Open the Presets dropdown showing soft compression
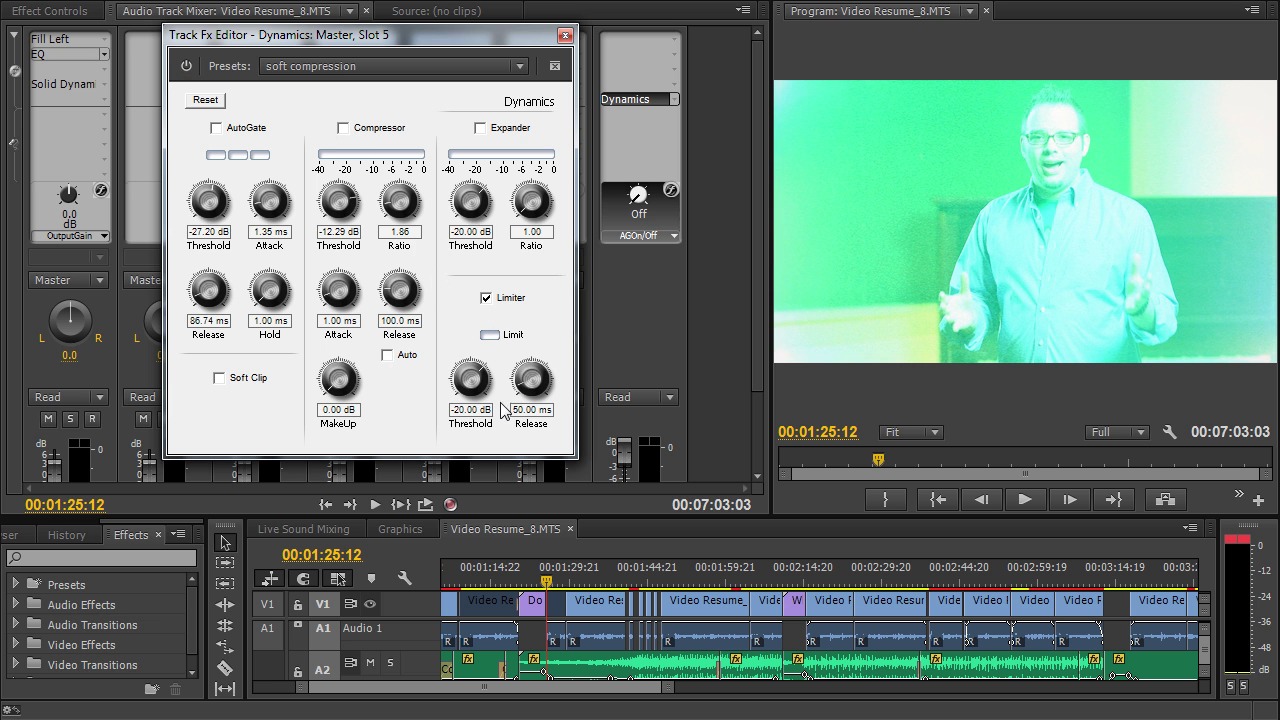Viewport: 1280px width, 720px height. pos(394,66)
